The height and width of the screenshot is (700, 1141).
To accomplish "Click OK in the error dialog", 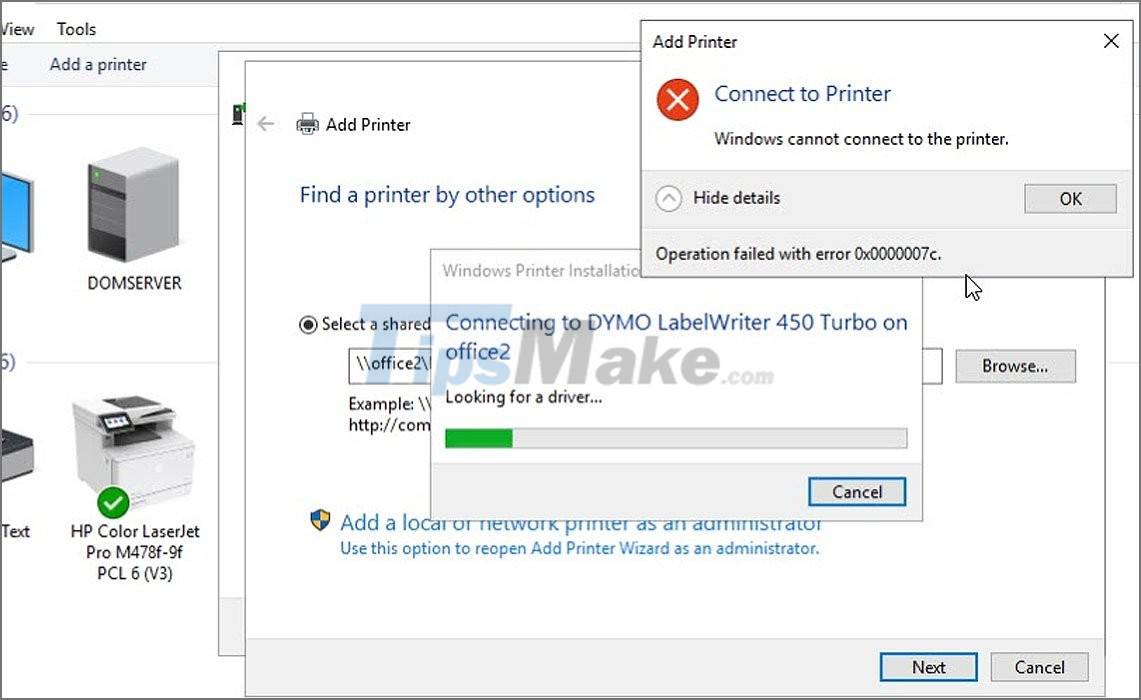I will pyautogui.click(x=1070, y=199).
